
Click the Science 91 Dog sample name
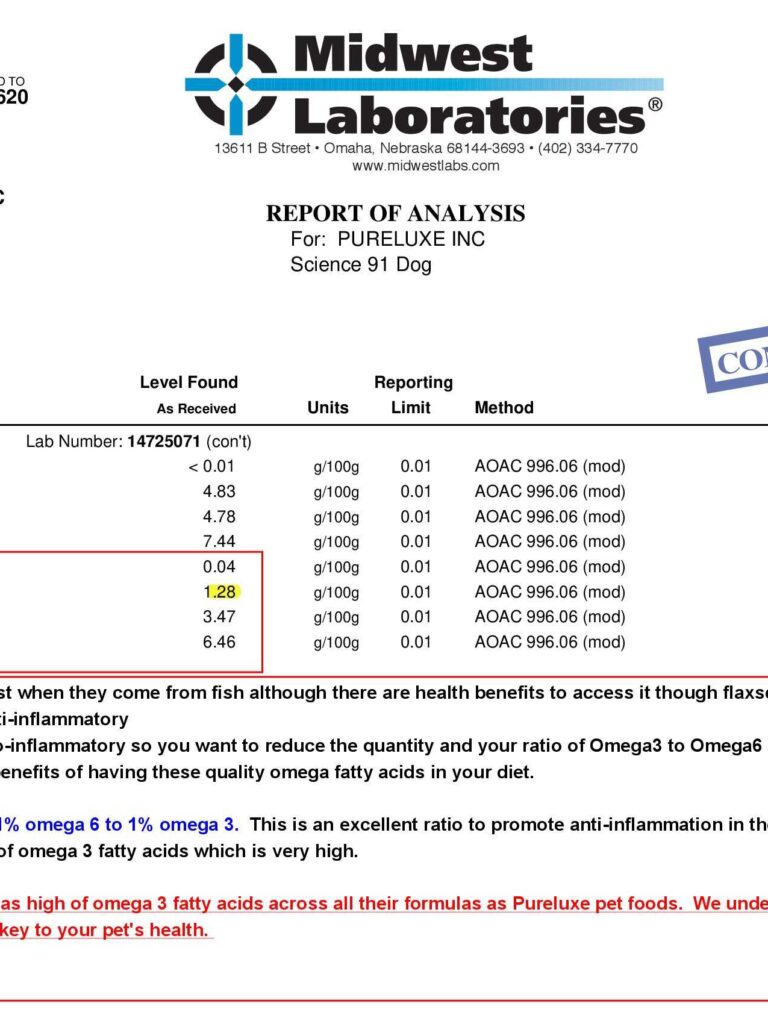click(x=361, y=264)
